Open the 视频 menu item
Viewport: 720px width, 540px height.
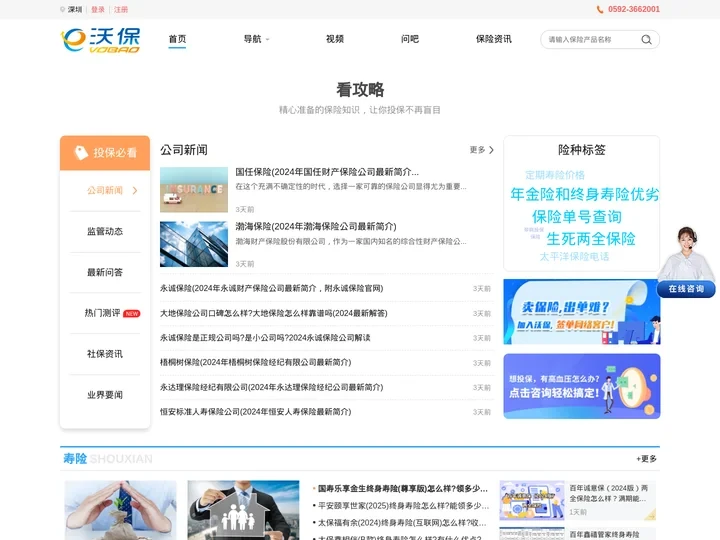pos(335,39)
